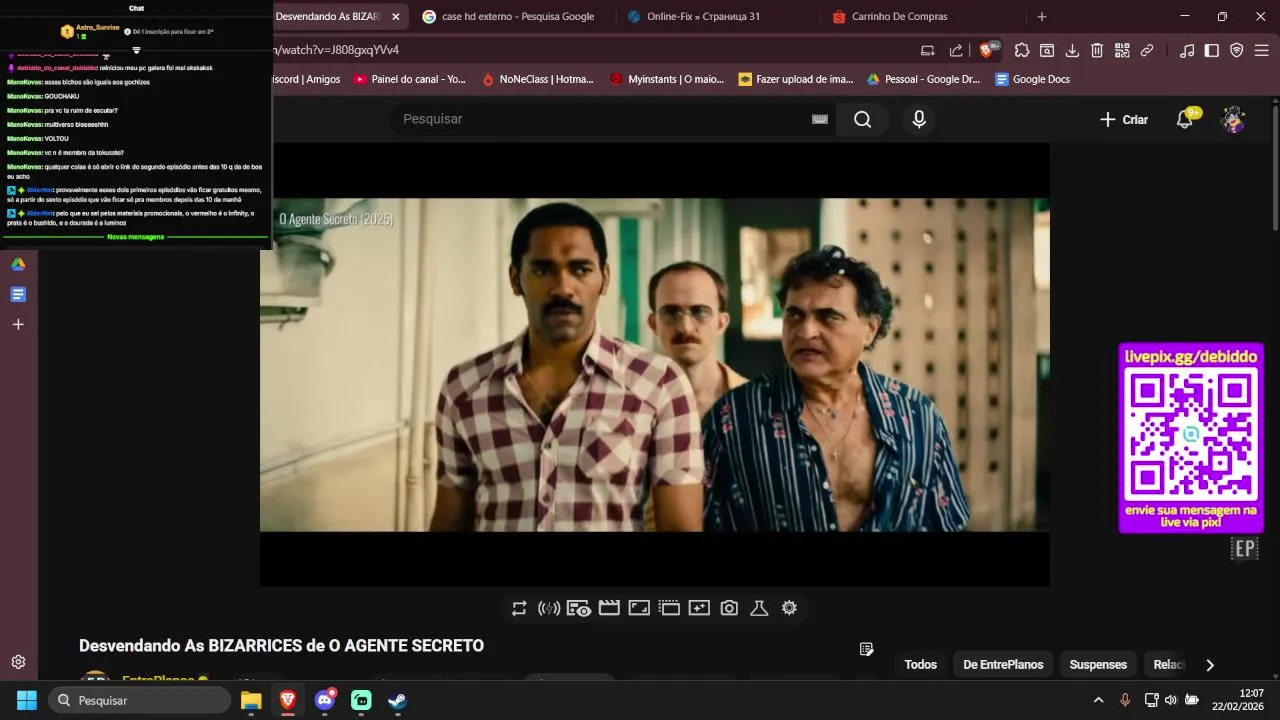Take a video screenshot with the camera icon
This screenshot has width=1280, height=720.
click(729, 608)
